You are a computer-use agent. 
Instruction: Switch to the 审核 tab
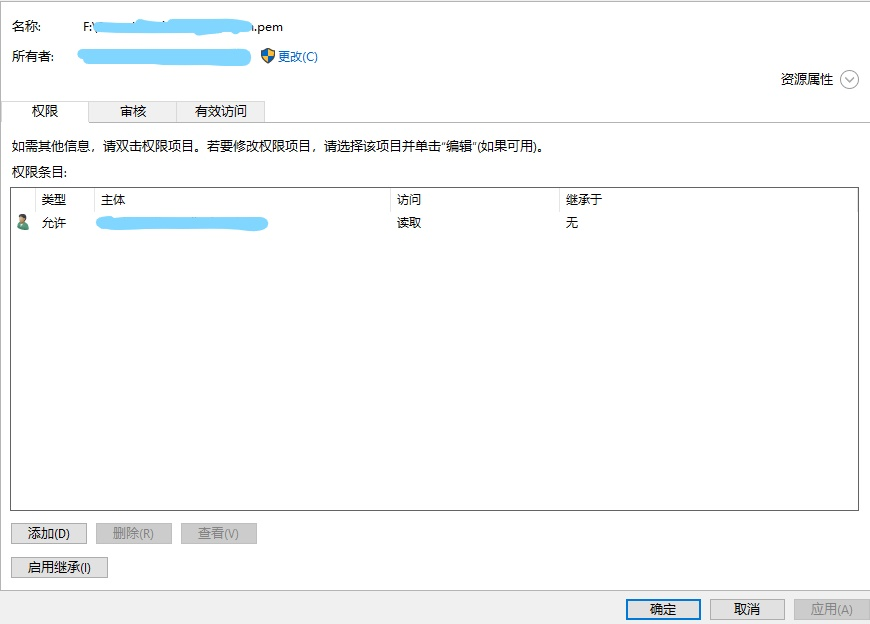click(x=133, y=111)
